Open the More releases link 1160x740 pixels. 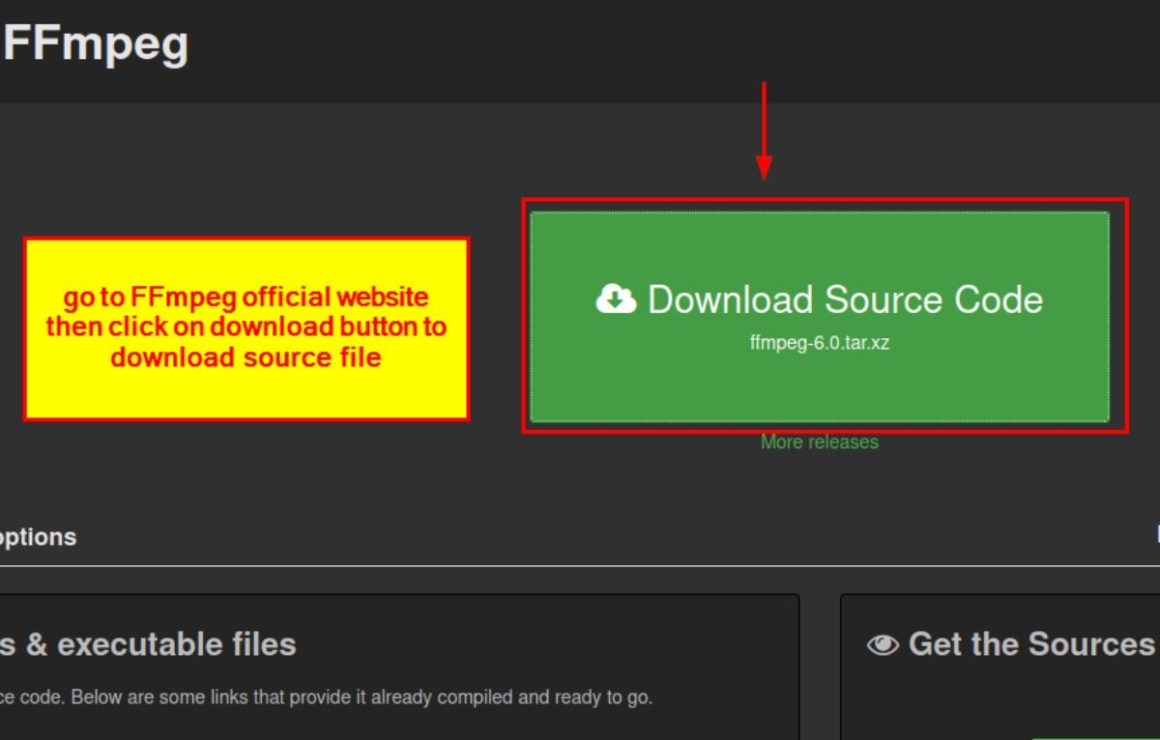(819, 442)
